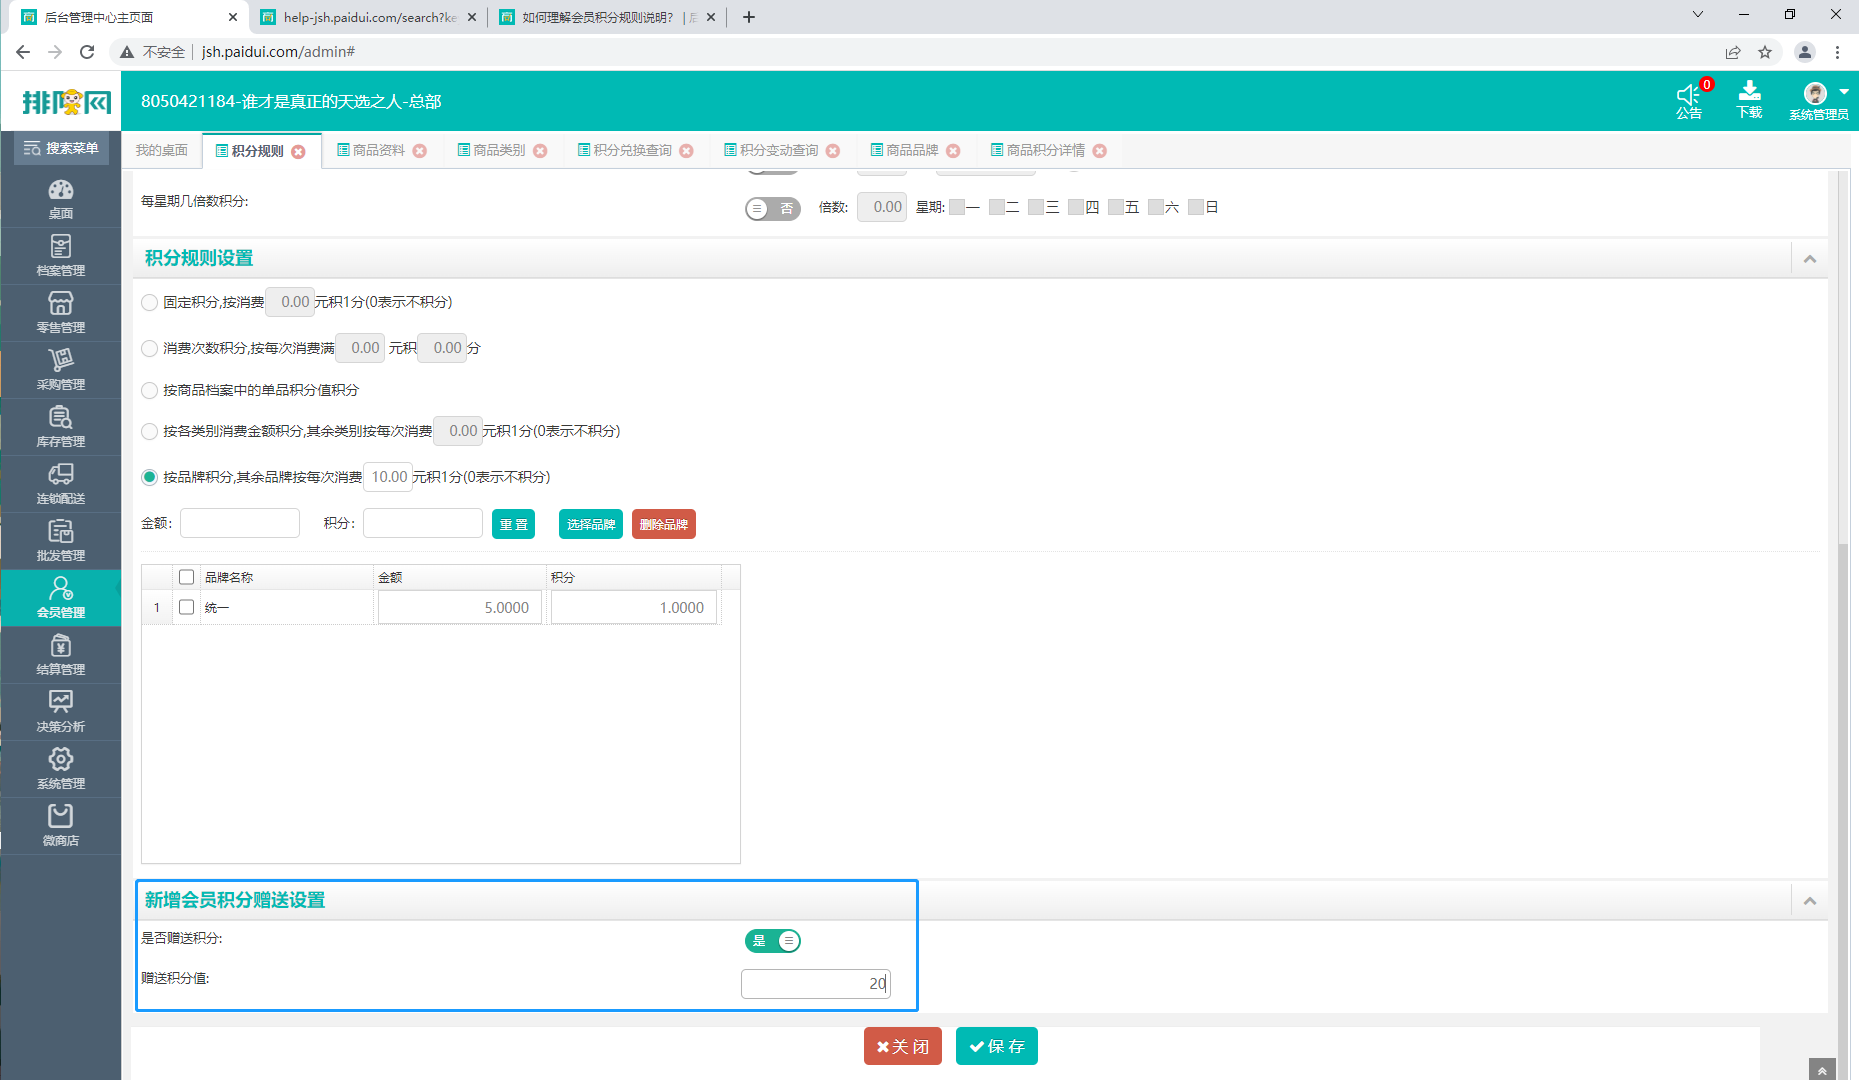
Task: Open 采购管理 in the sidebar
Action: point(61,370)
